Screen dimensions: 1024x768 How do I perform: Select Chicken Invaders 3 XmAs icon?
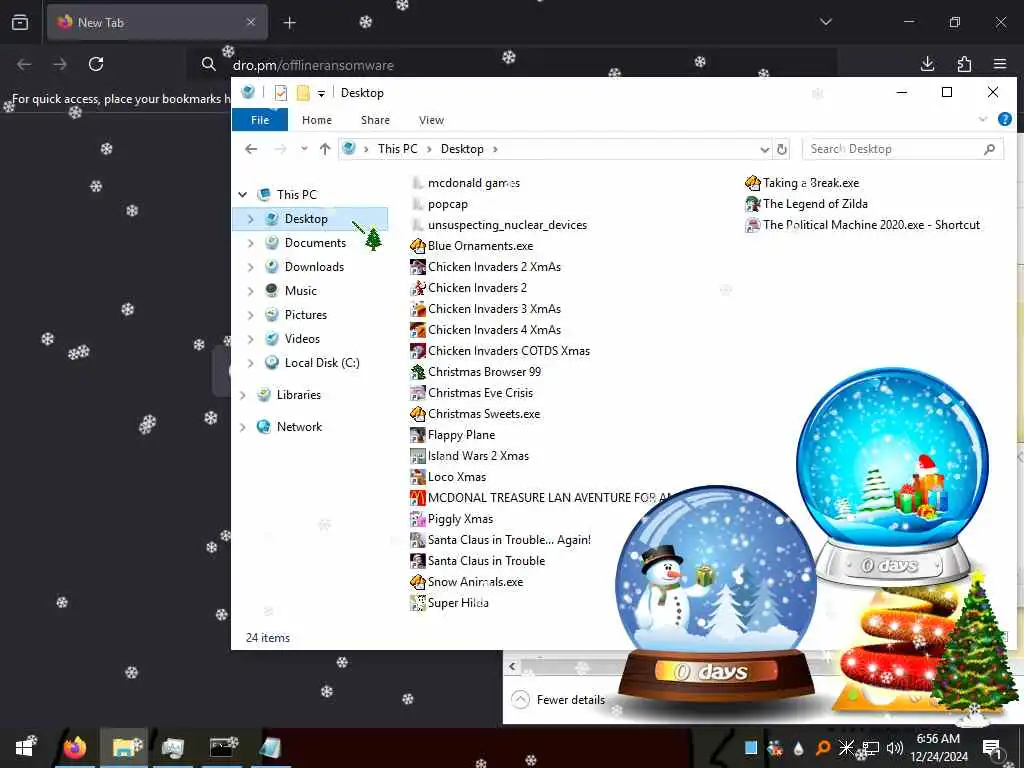point(417,309)
